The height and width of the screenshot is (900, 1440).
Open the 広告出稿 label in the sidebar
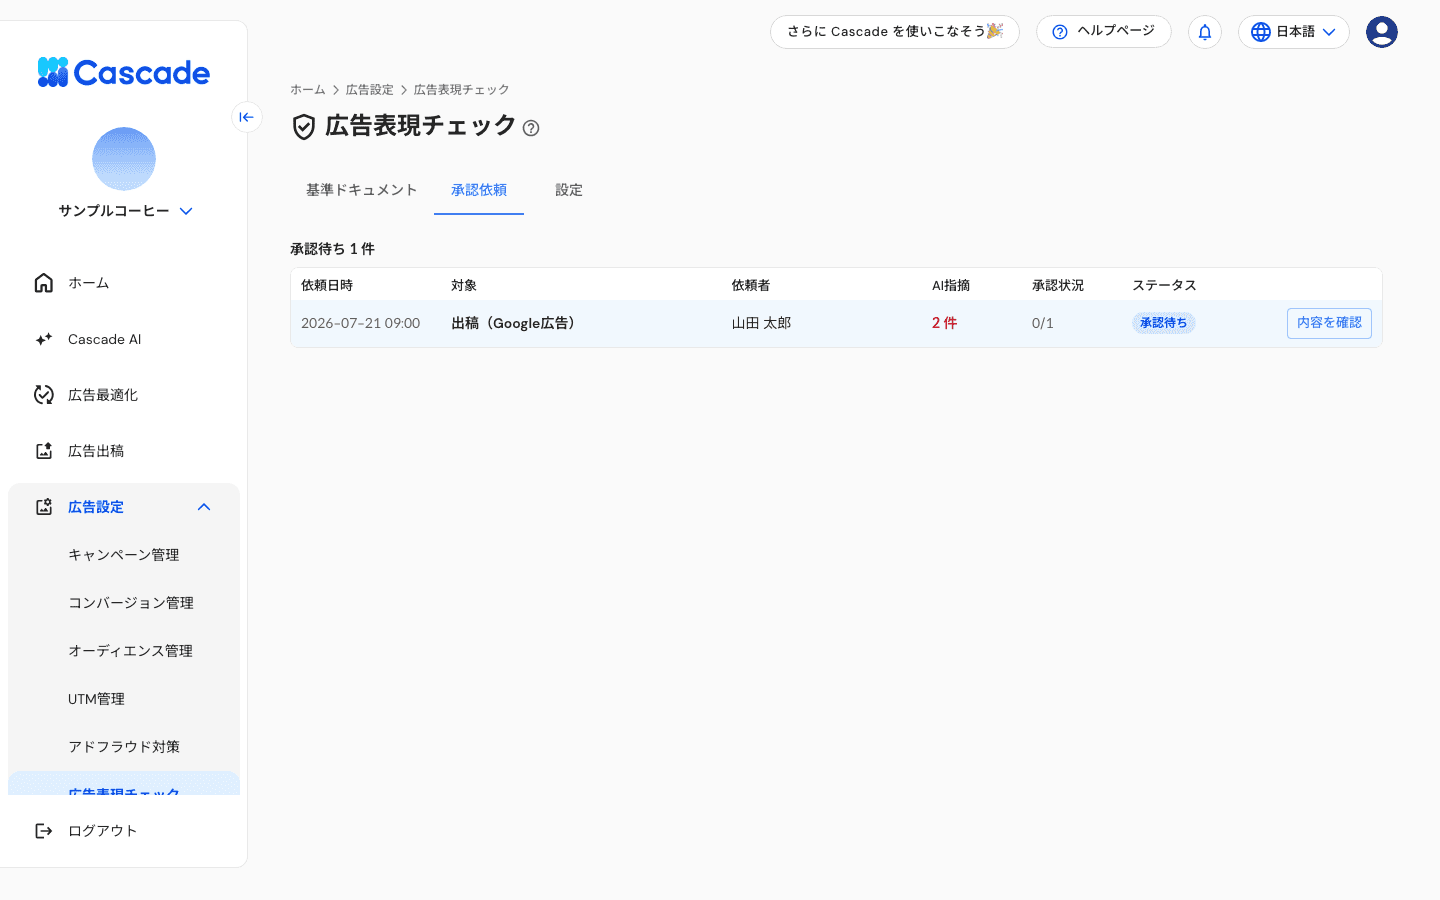tap(96, 451)
